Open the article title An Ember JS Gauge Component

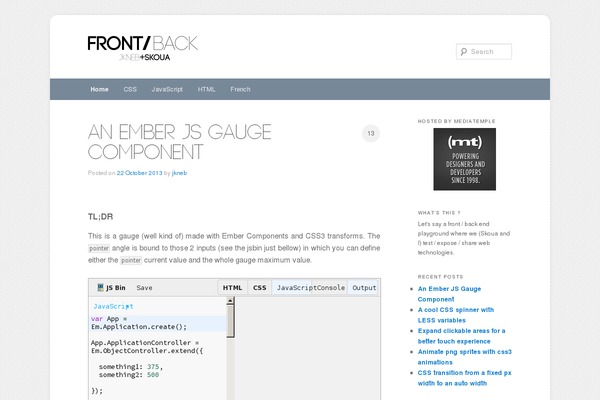point(179,142)
